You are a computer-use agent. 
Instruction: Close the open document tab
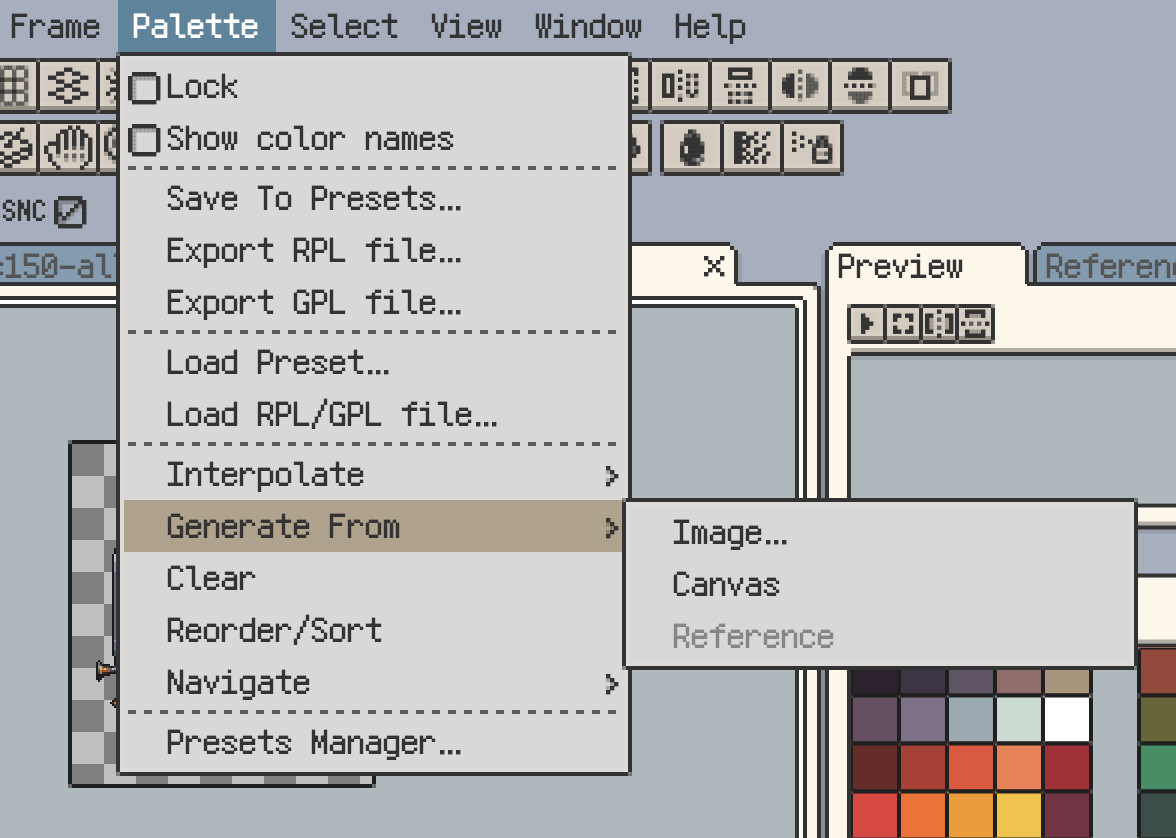tap(714, 266)
